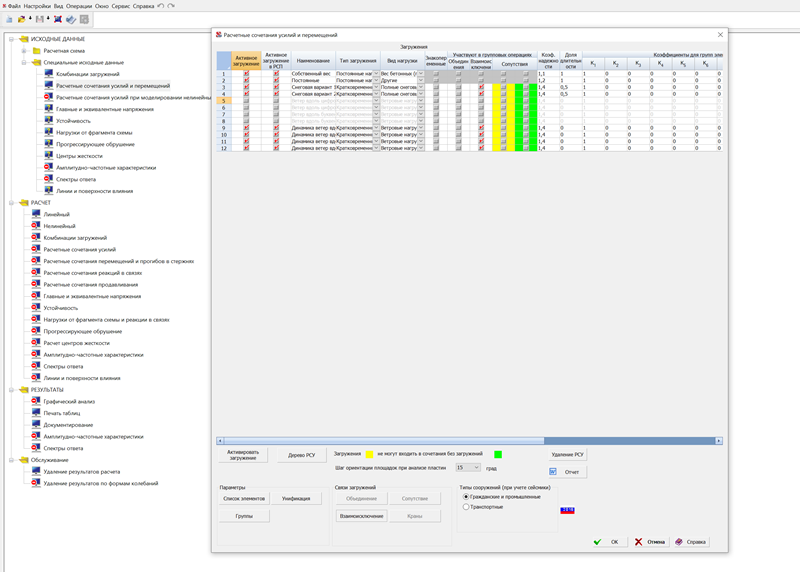Open Тип загружения dropdown in row 11
This screenshot has height=572, width=800.
(376, 141)
